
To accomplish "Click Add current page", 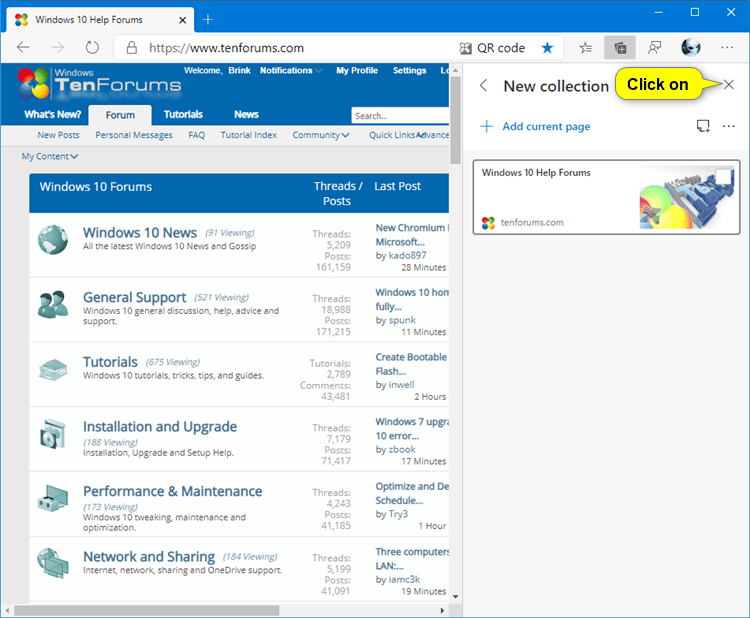I will [546, 126].
